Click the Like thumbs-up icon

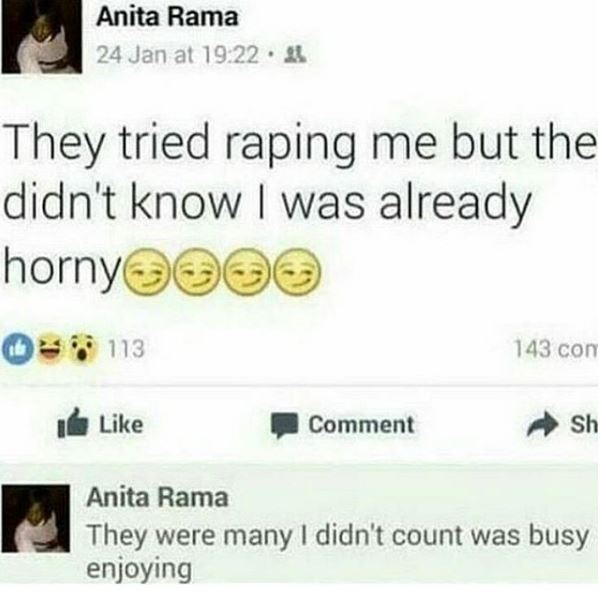[x=73, y=423]
